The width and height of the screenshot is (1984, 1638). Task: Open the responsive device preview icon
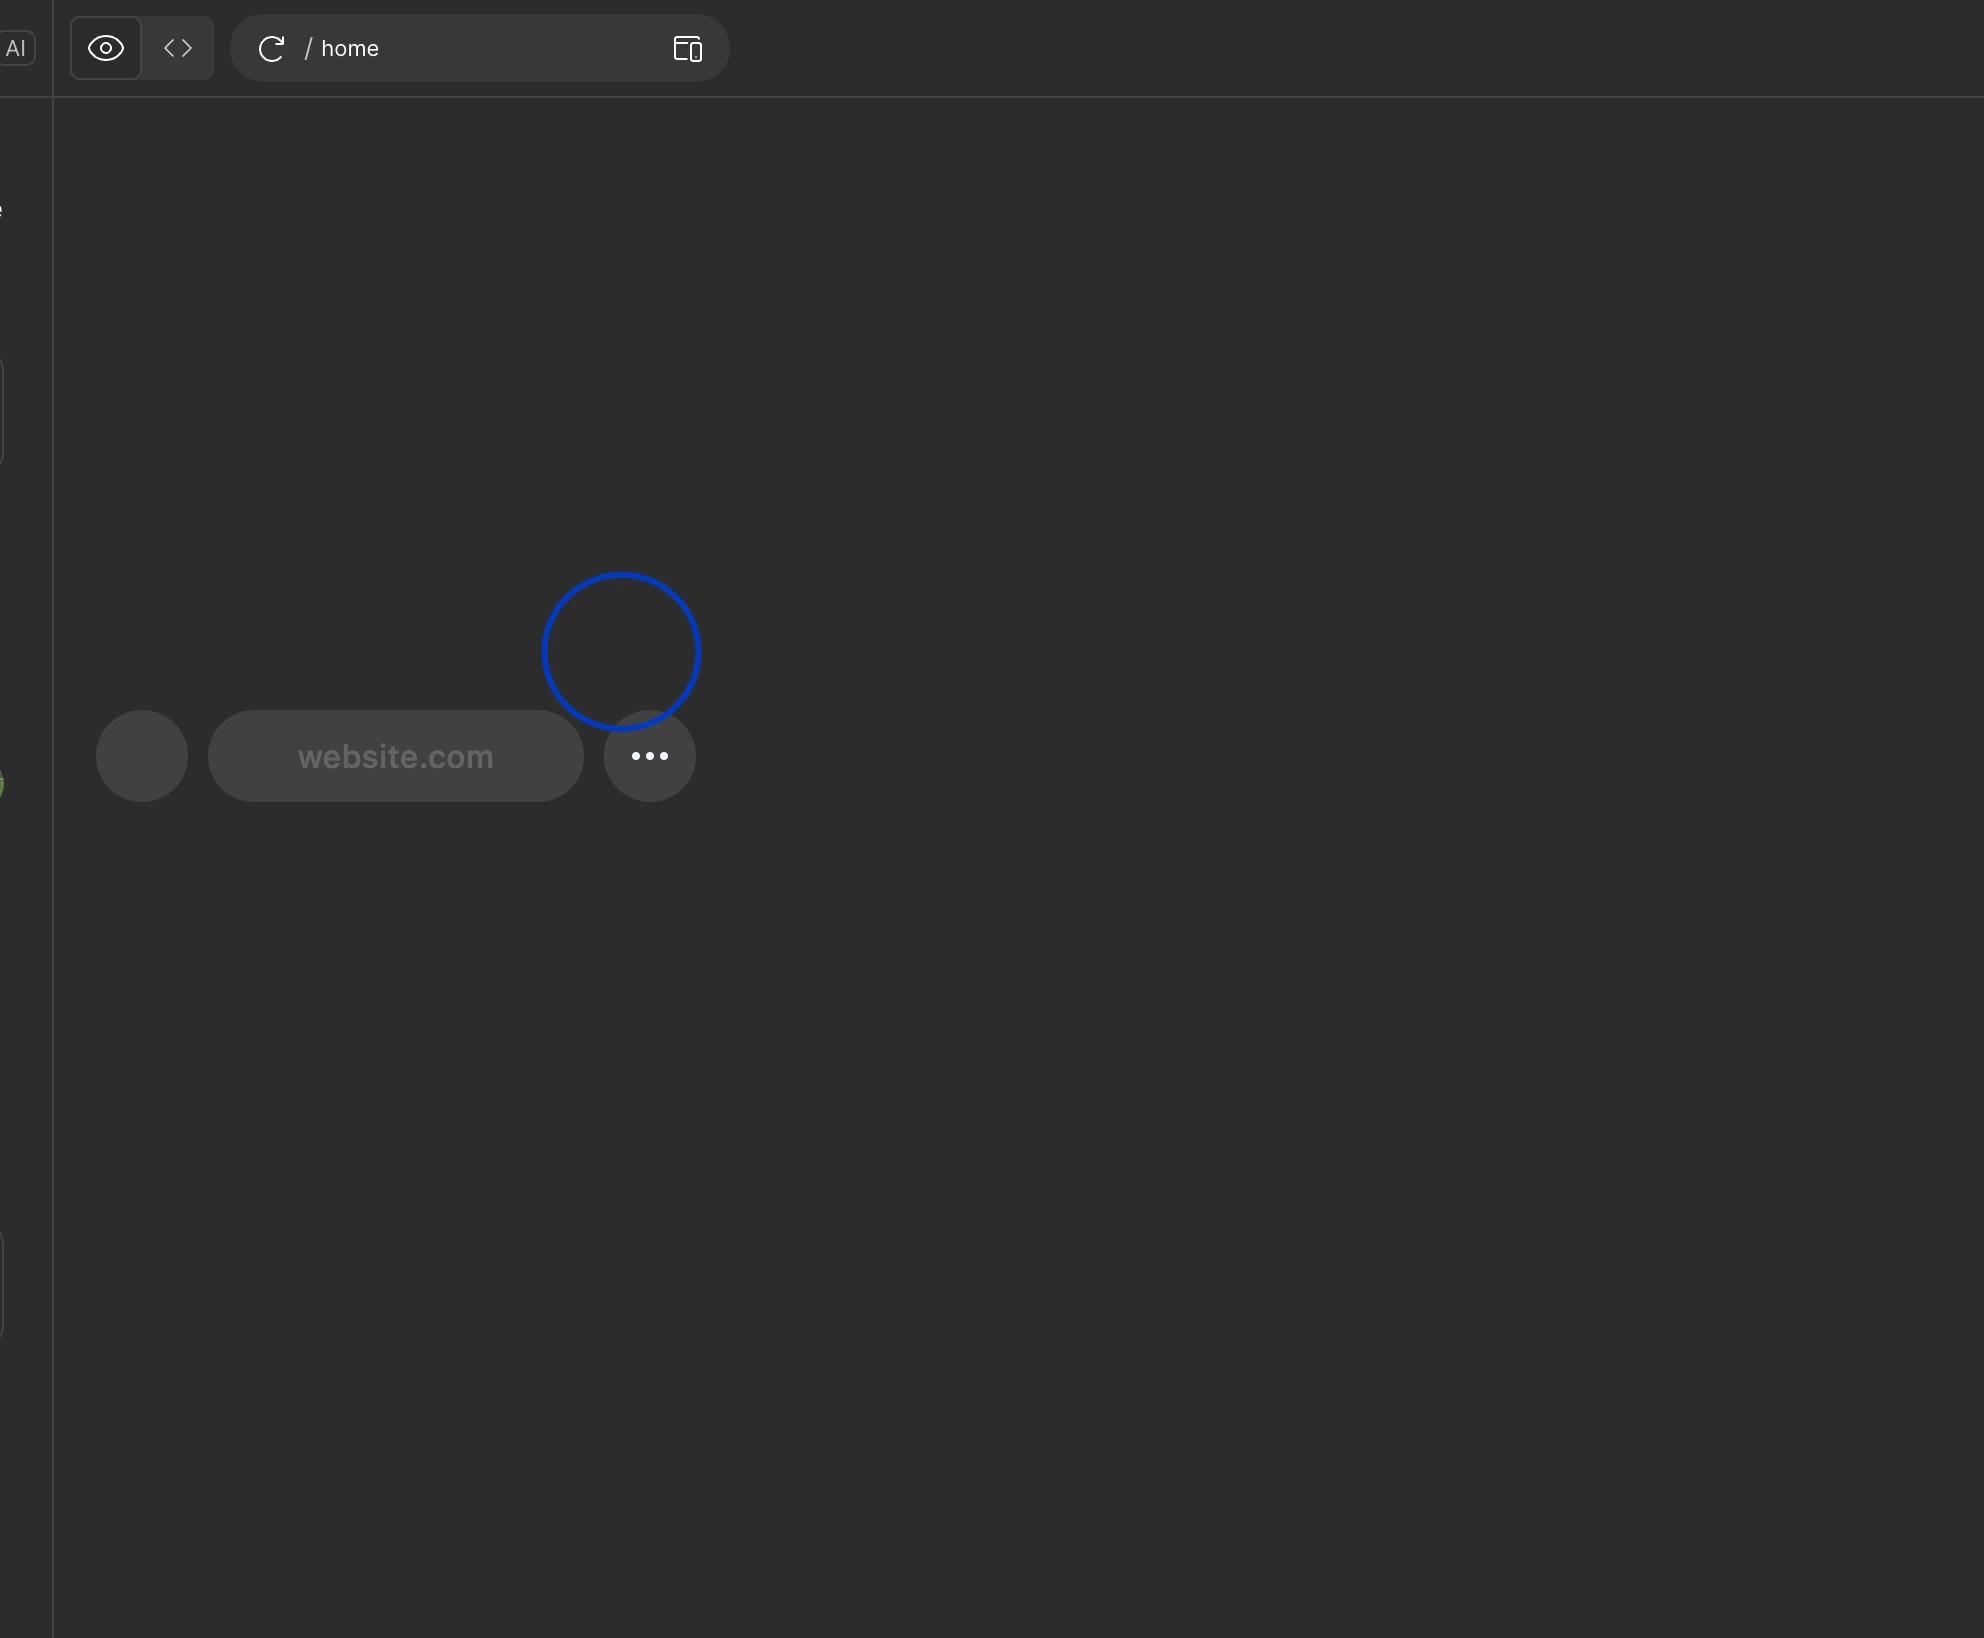(687, 48)
